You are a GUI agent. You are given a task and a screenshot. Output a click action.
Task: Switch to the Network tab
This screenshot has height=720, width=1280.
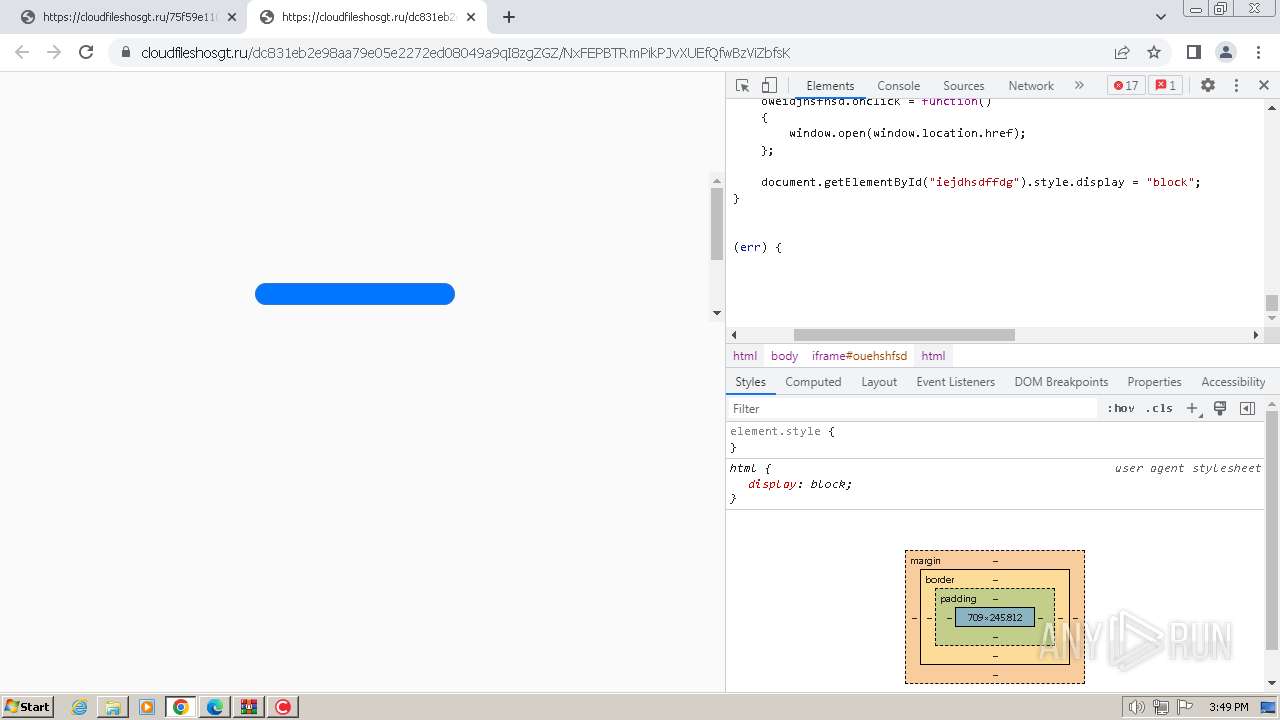click(x=1031, y=85)
